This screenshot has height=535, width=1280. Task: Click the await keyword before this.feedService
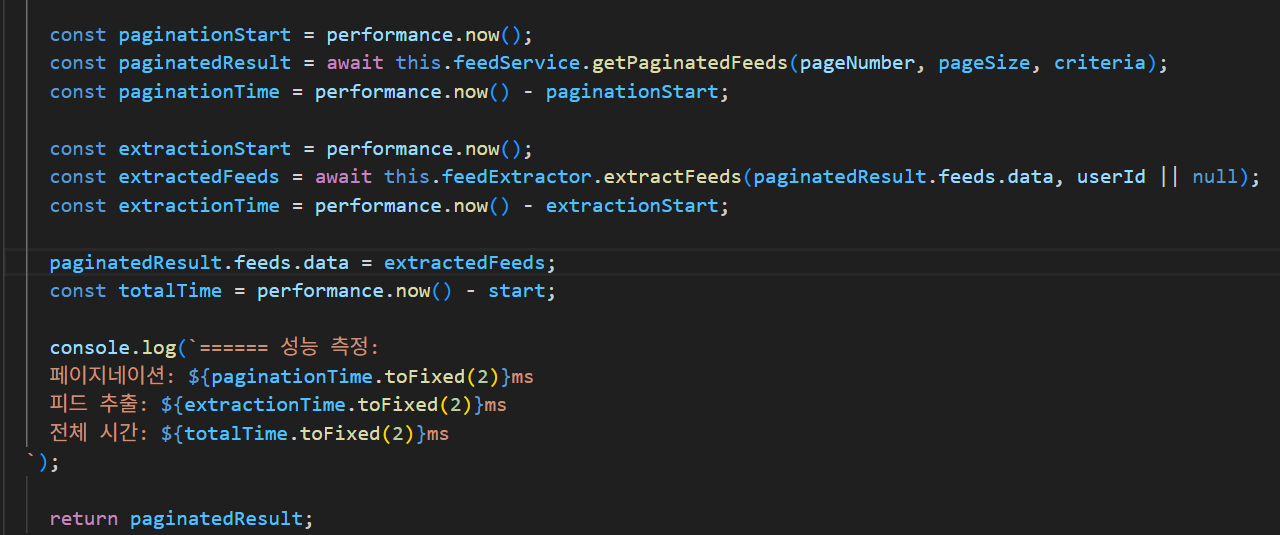[355, 63]
